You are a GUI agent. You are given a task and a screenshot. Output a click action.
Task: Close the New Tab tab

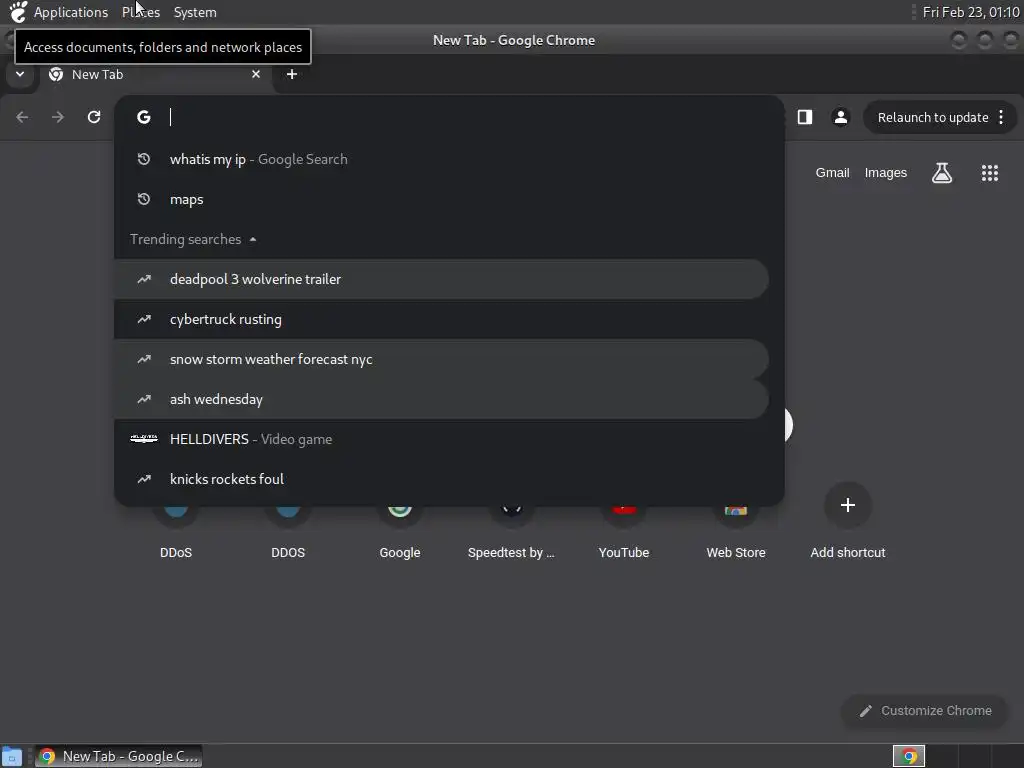(256, 74)
